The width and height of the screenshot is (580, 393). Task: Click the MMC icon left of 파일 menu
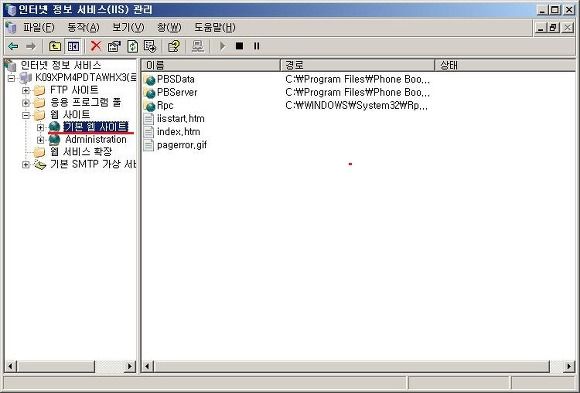(11, 27)
